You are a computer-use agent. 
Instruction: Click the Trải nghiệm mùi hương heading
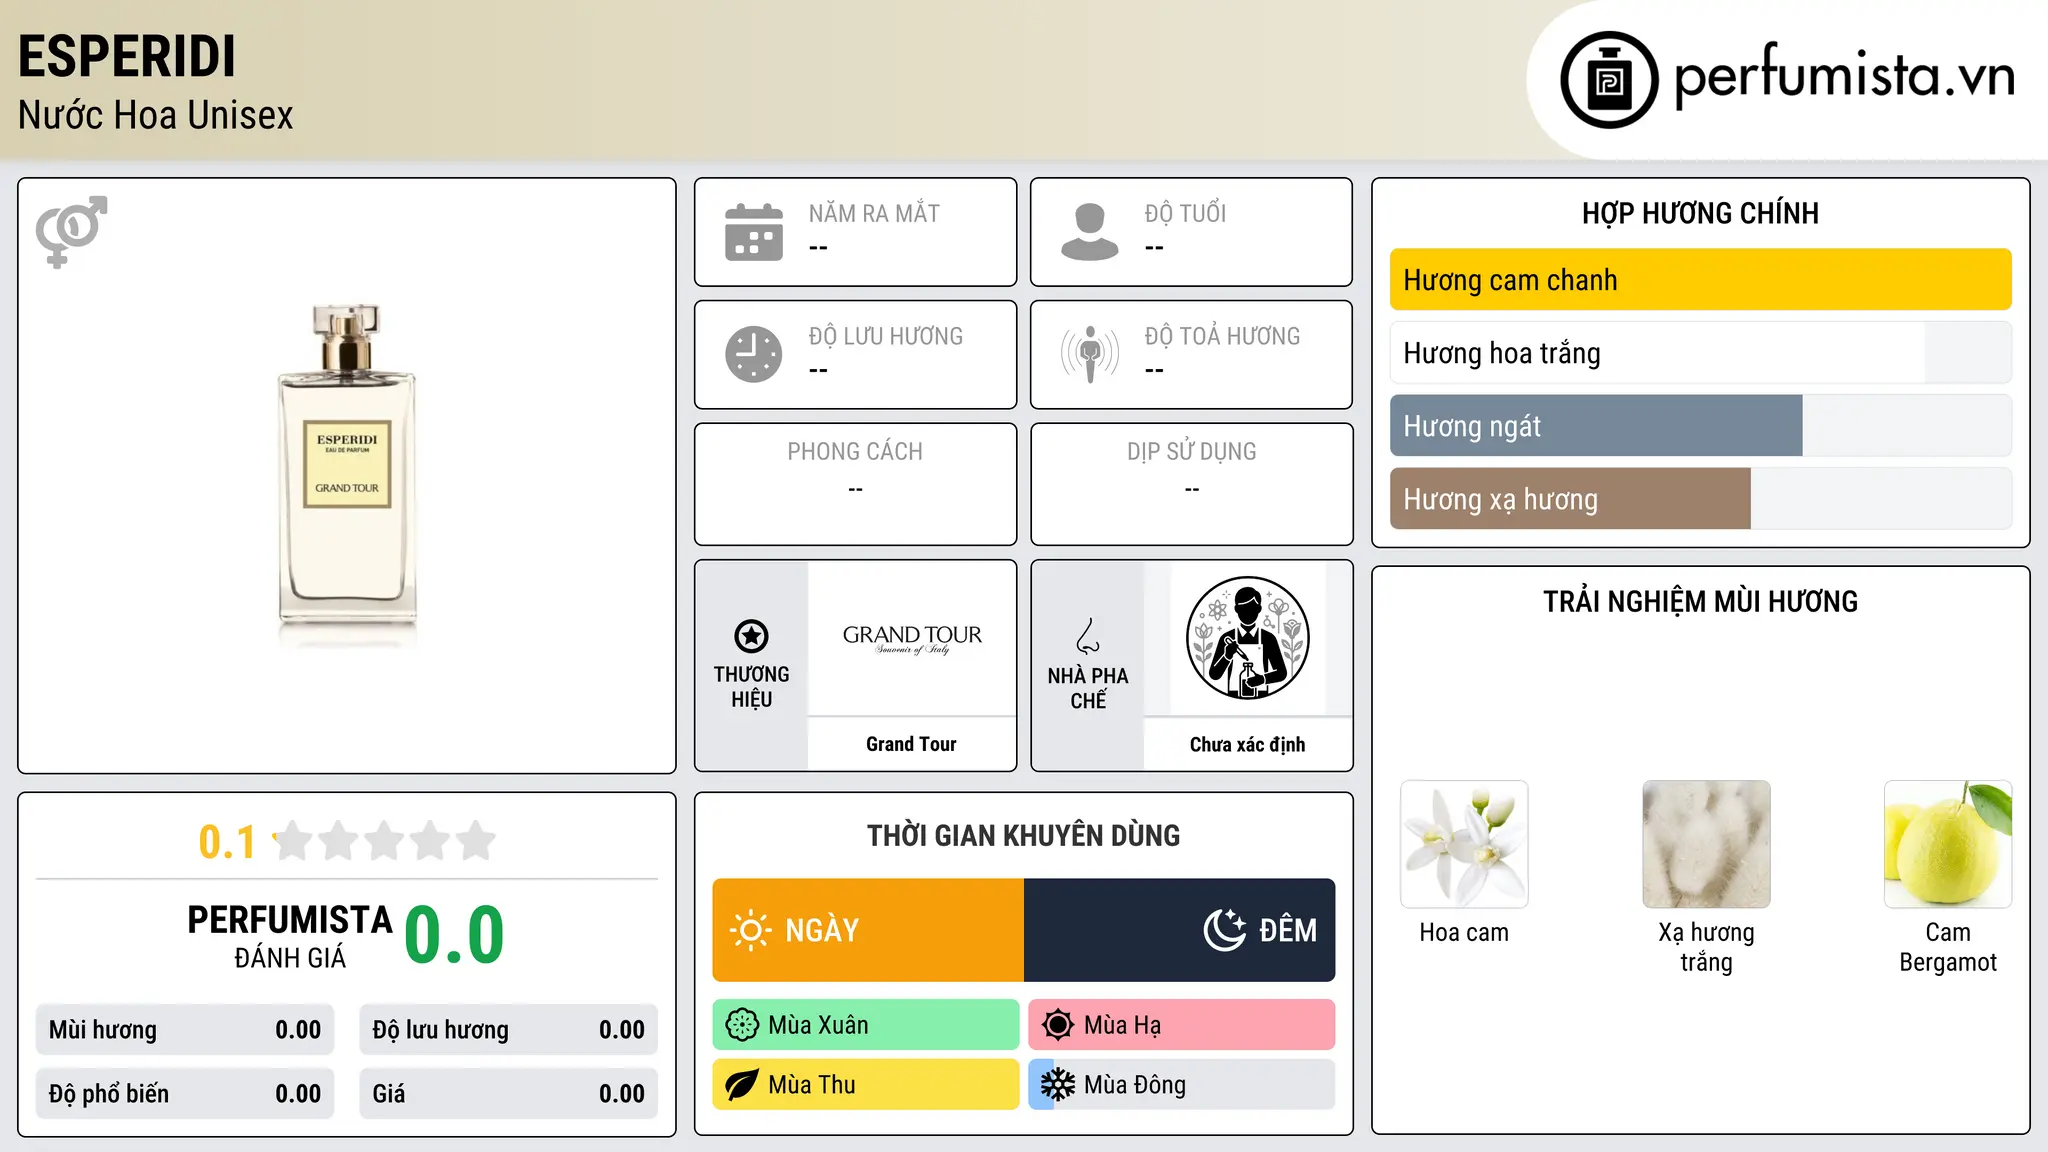point(1700,601)
